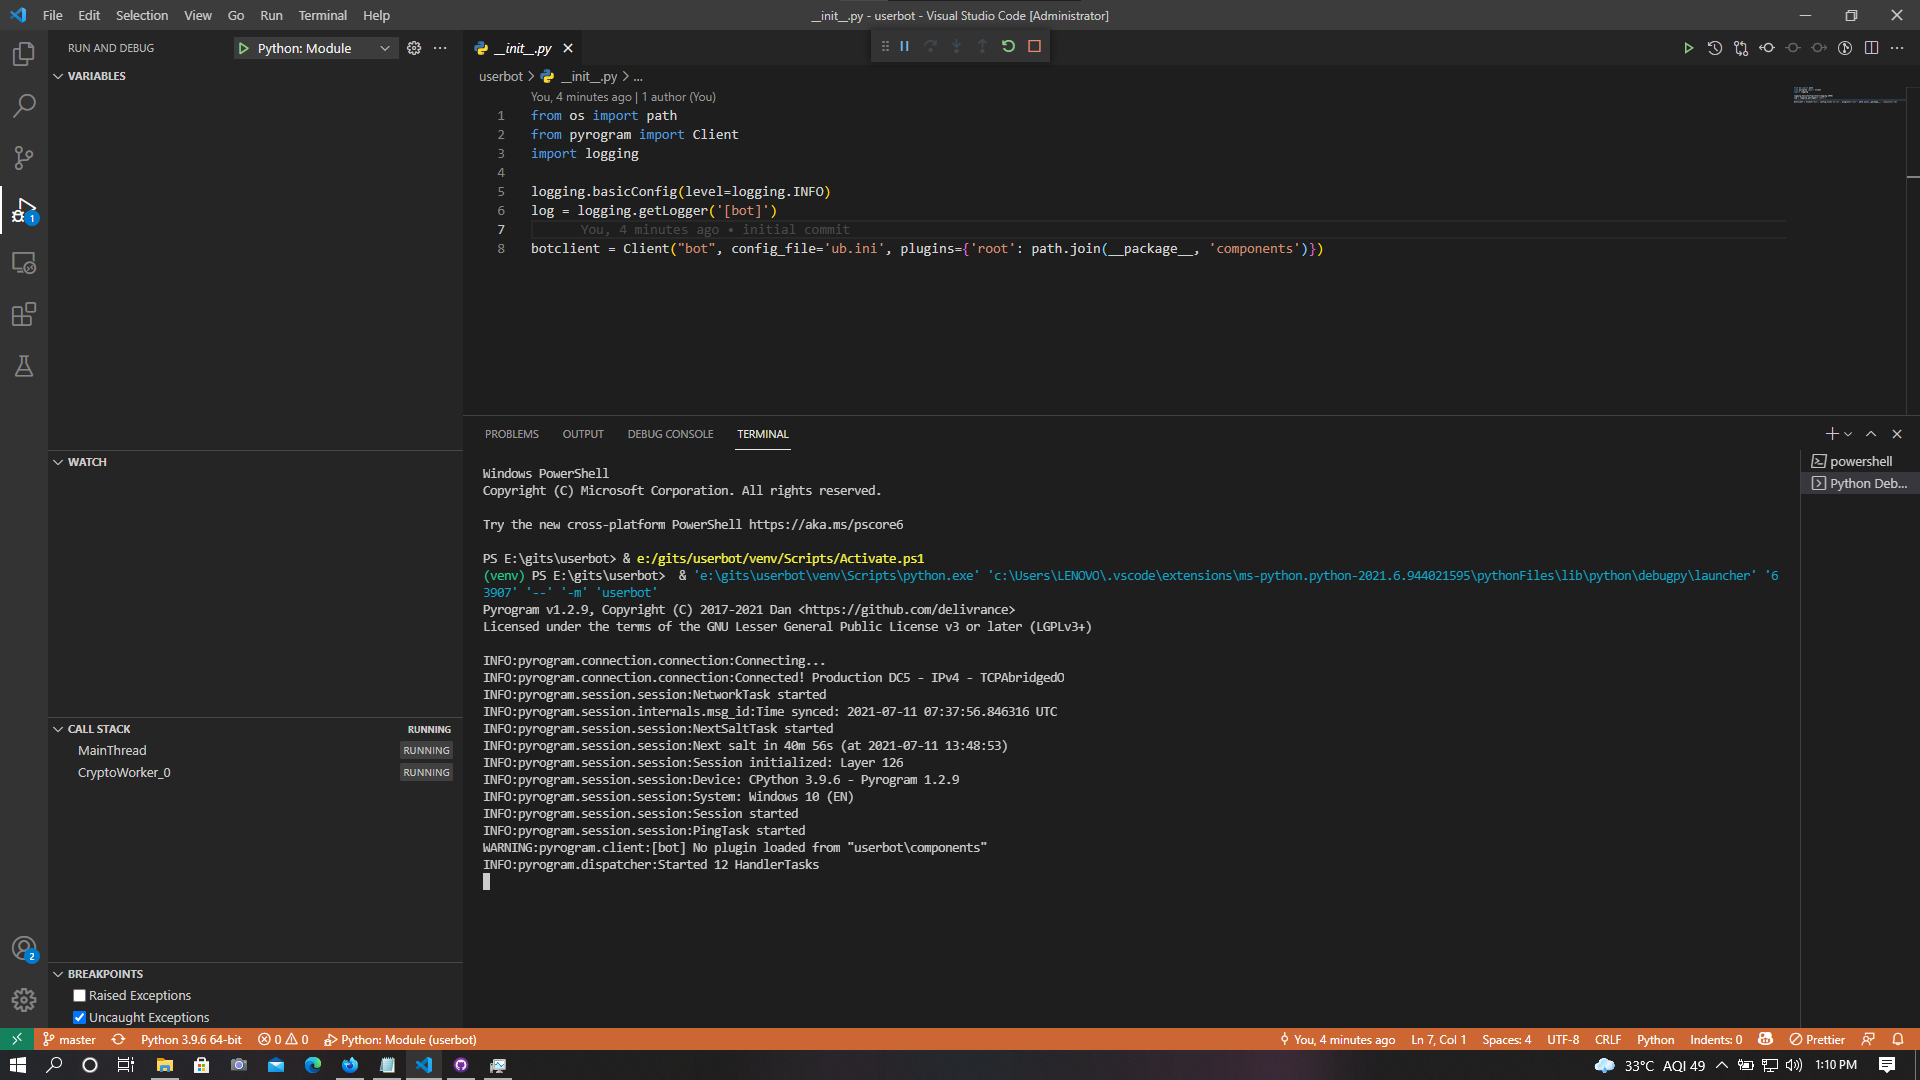1920x1080 pixels.
Task: Click the editor minimap preview
Action: [1848, 95]
